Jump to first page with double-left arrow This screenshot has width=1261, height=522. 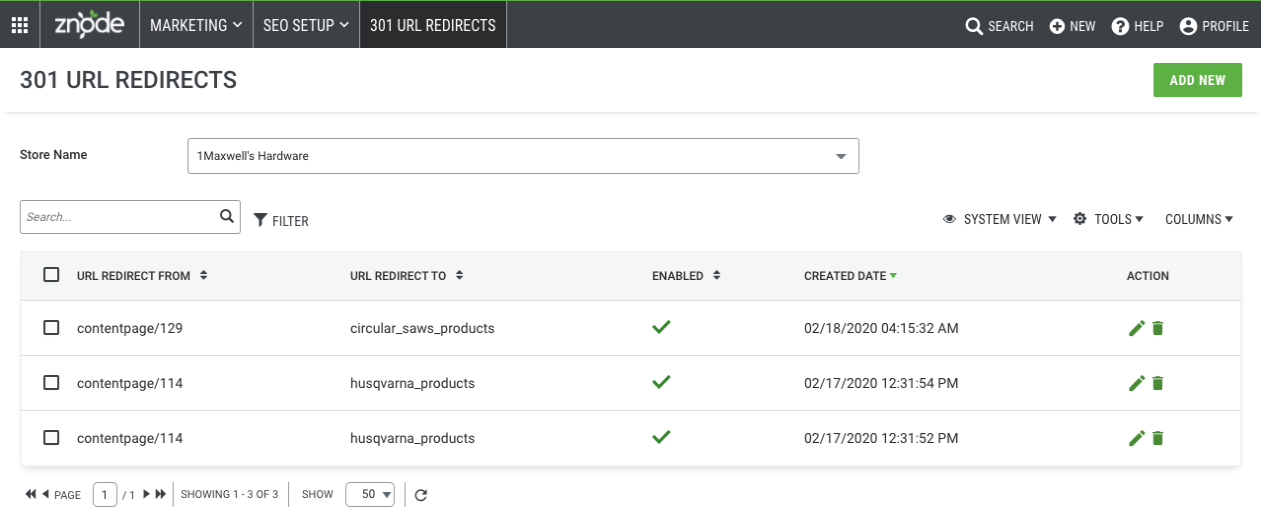pyautogui.click(x=31, y=494)
